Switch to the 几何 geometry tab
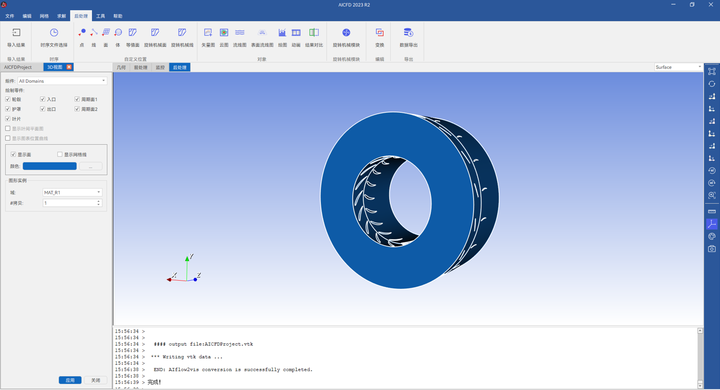 [121, 67]
